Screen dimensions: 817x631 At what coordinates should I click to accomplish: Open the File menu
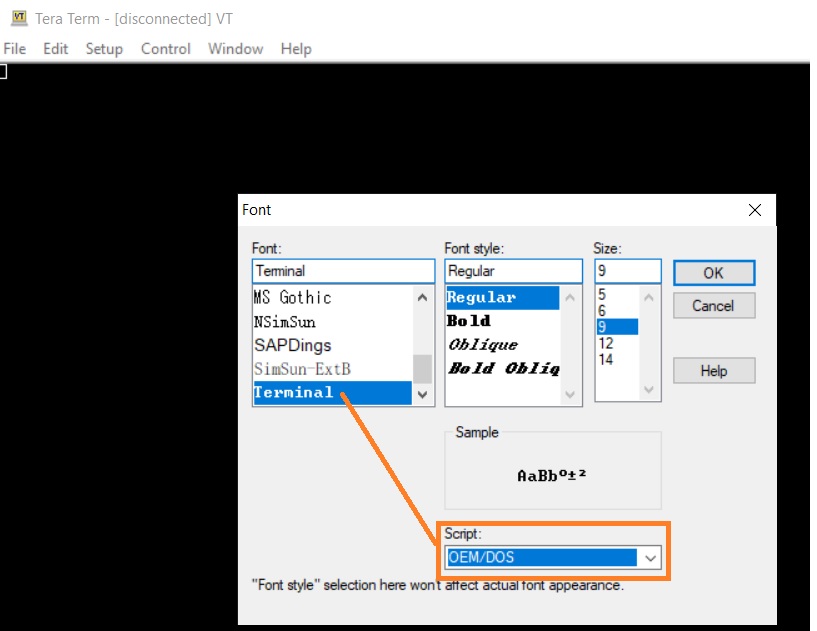(x=15, y=49)
